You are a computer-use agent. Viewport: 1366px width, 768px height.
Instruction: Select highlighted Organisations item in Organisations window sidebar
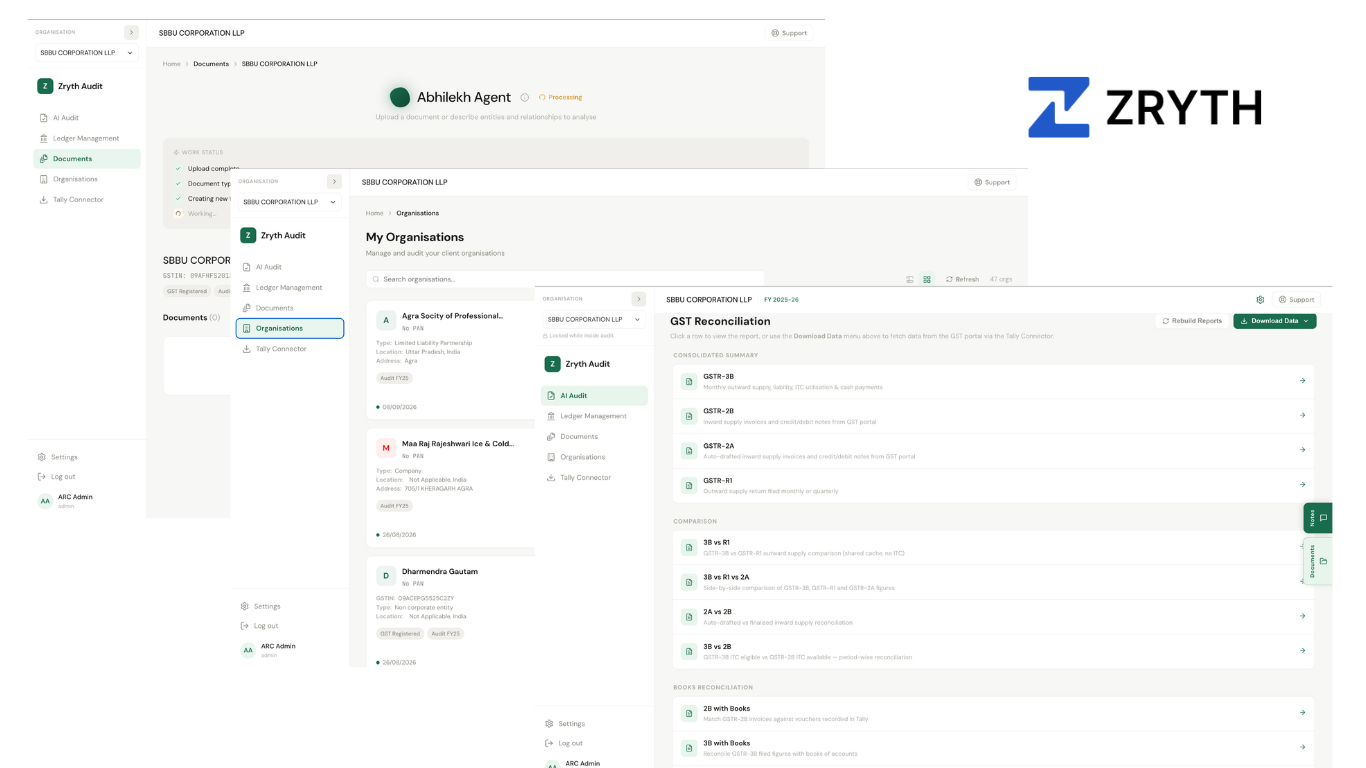(290, 328)
